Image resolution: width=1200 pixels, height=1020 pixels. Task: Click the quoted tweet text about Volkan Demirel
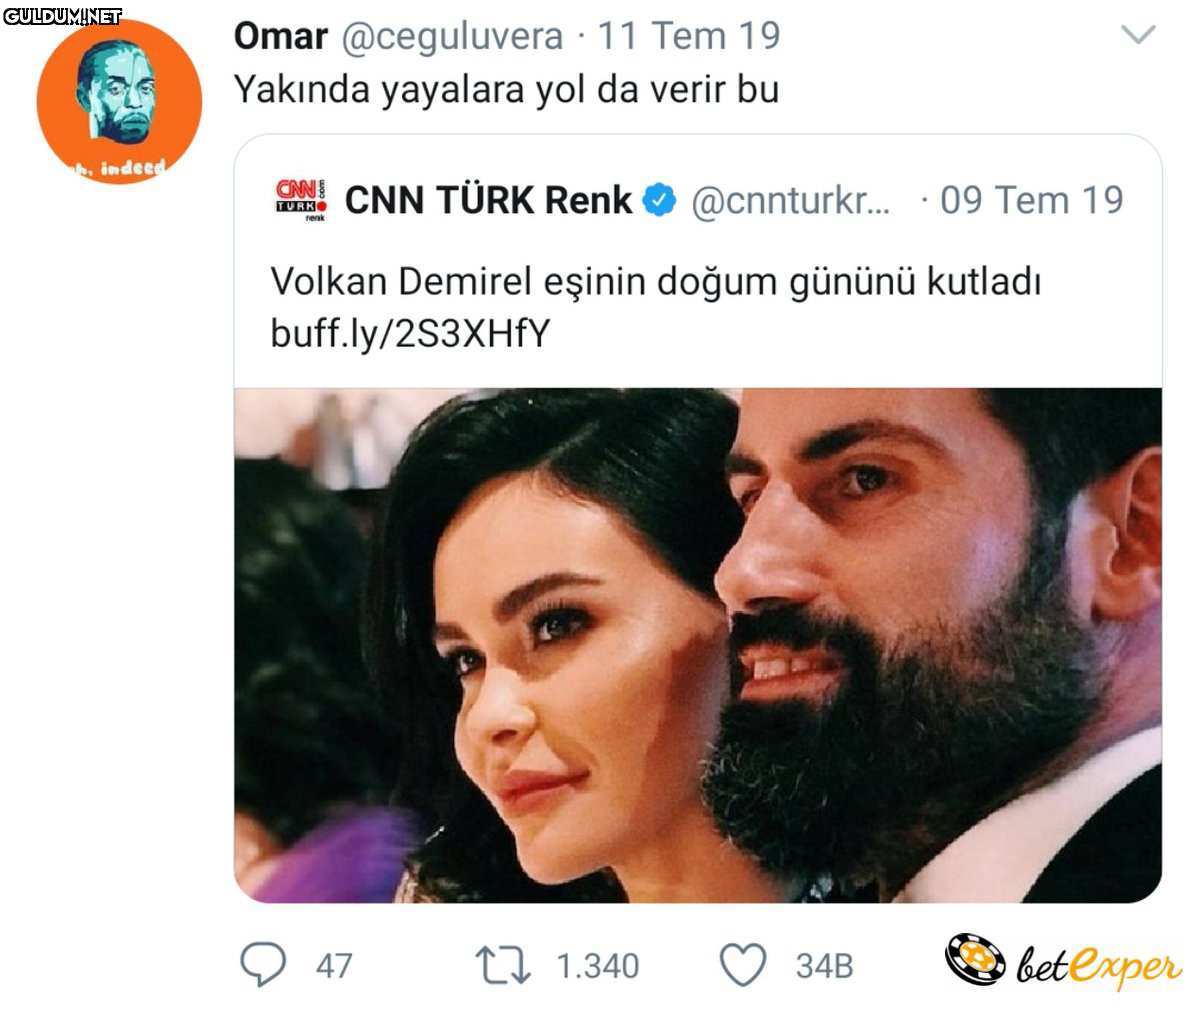[x=655, y=282]
